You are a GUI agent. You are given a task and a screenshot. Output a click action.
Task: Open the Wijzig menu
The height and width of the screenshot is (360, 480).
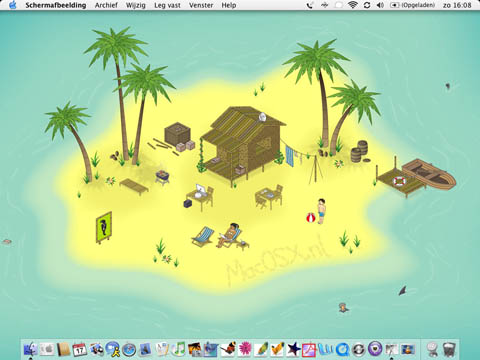(x=136, y=5)
